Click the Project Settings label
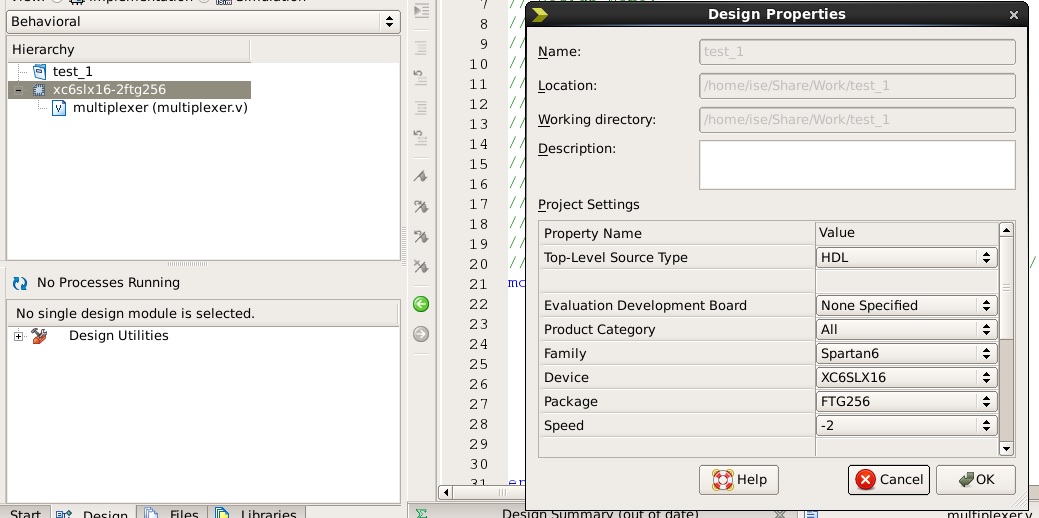The height and width of the screenshot is (518, 1039). tap(588, 205)
